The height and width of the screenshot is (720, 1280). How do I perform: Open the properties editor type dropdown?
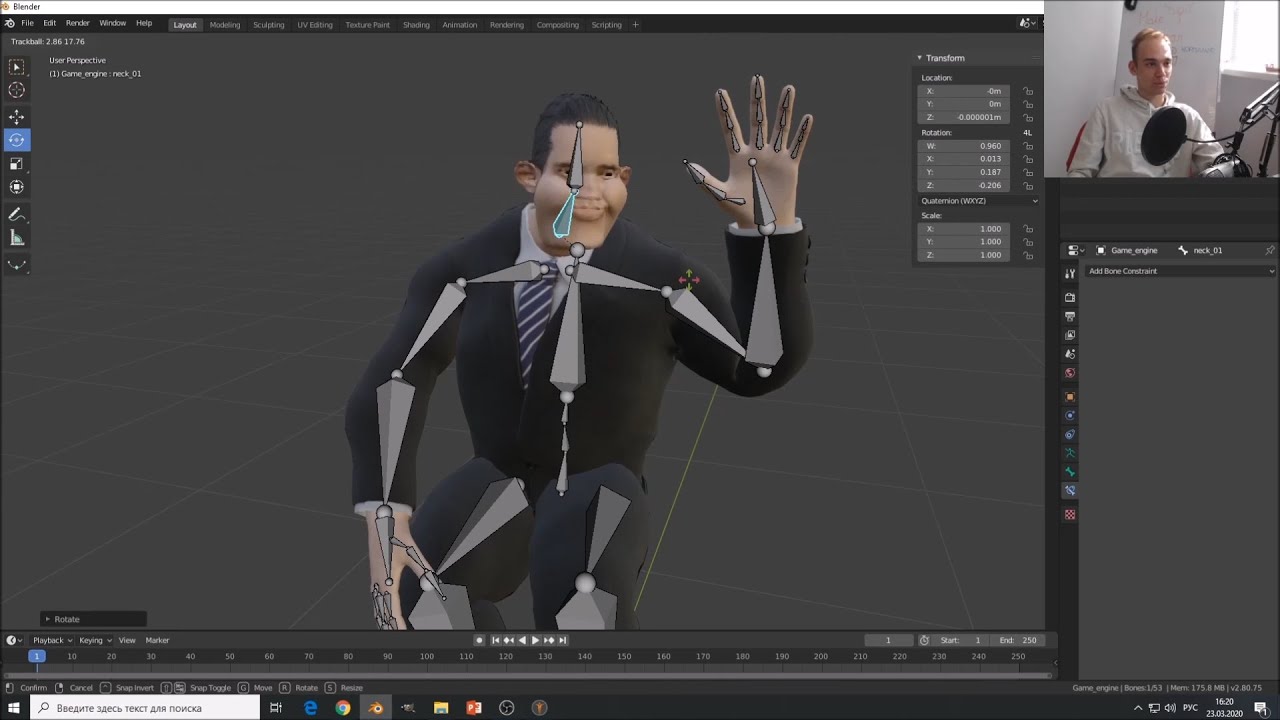pos(1075,250)
